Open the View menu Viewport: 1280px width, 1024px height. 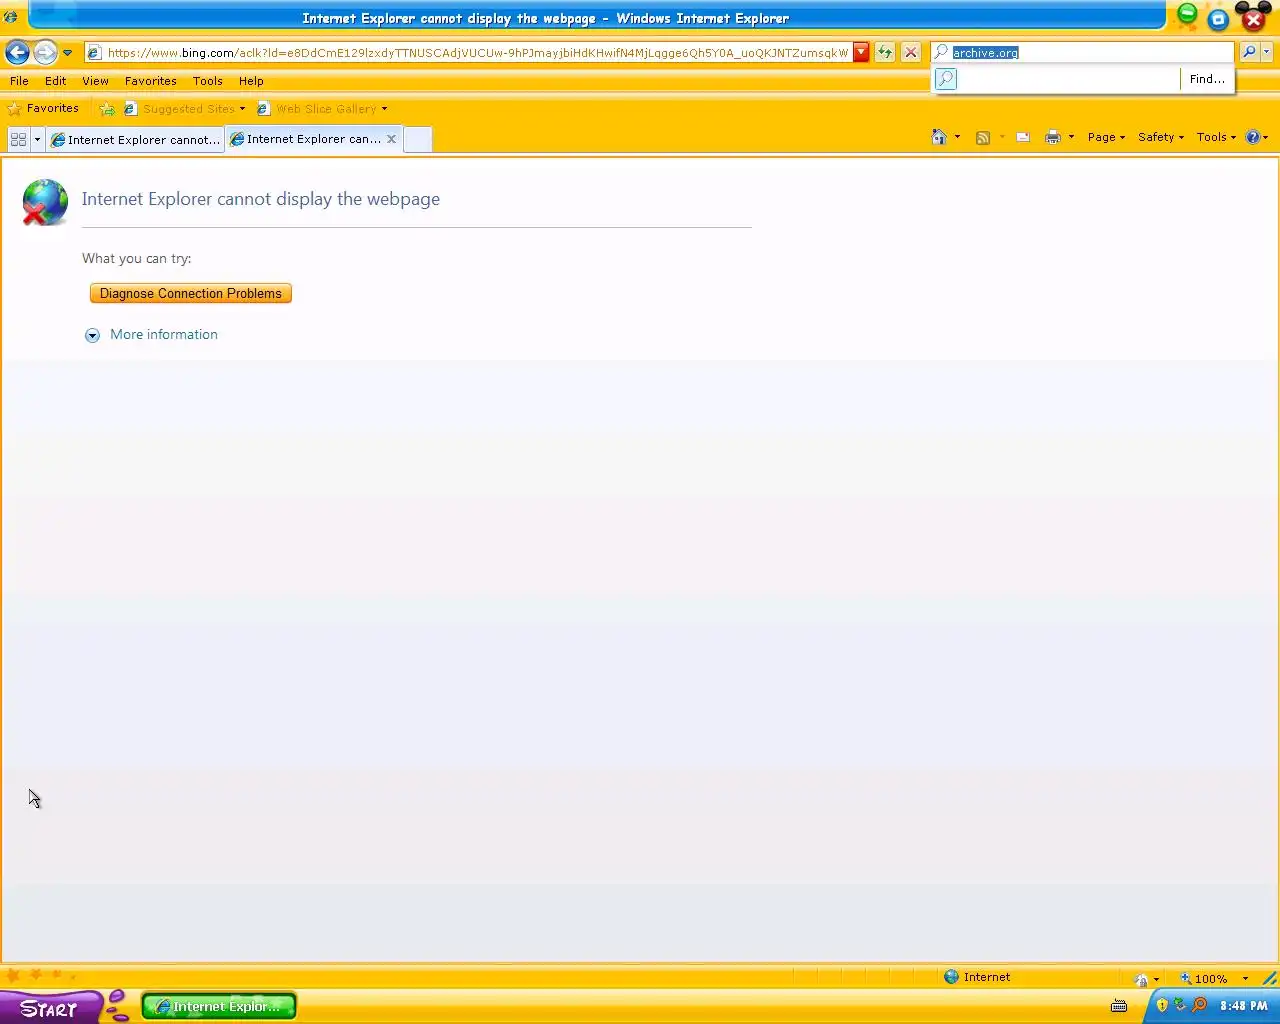tap(96, 81)
